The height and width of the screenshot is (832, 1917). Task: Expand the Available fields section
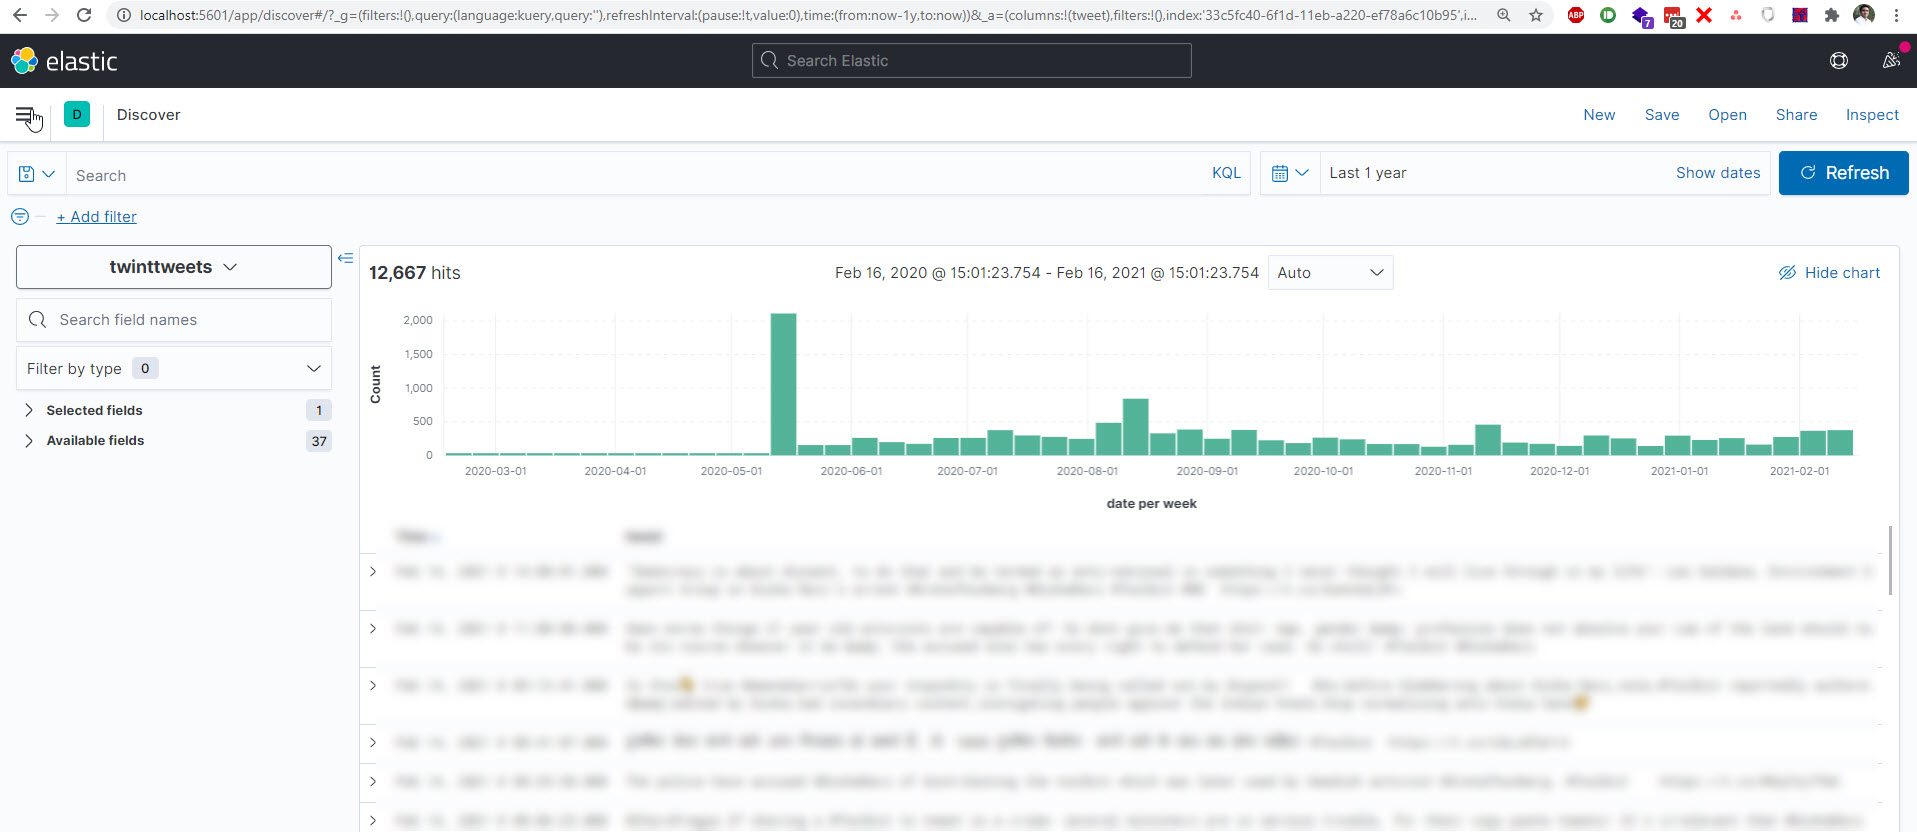click(95, 441)
